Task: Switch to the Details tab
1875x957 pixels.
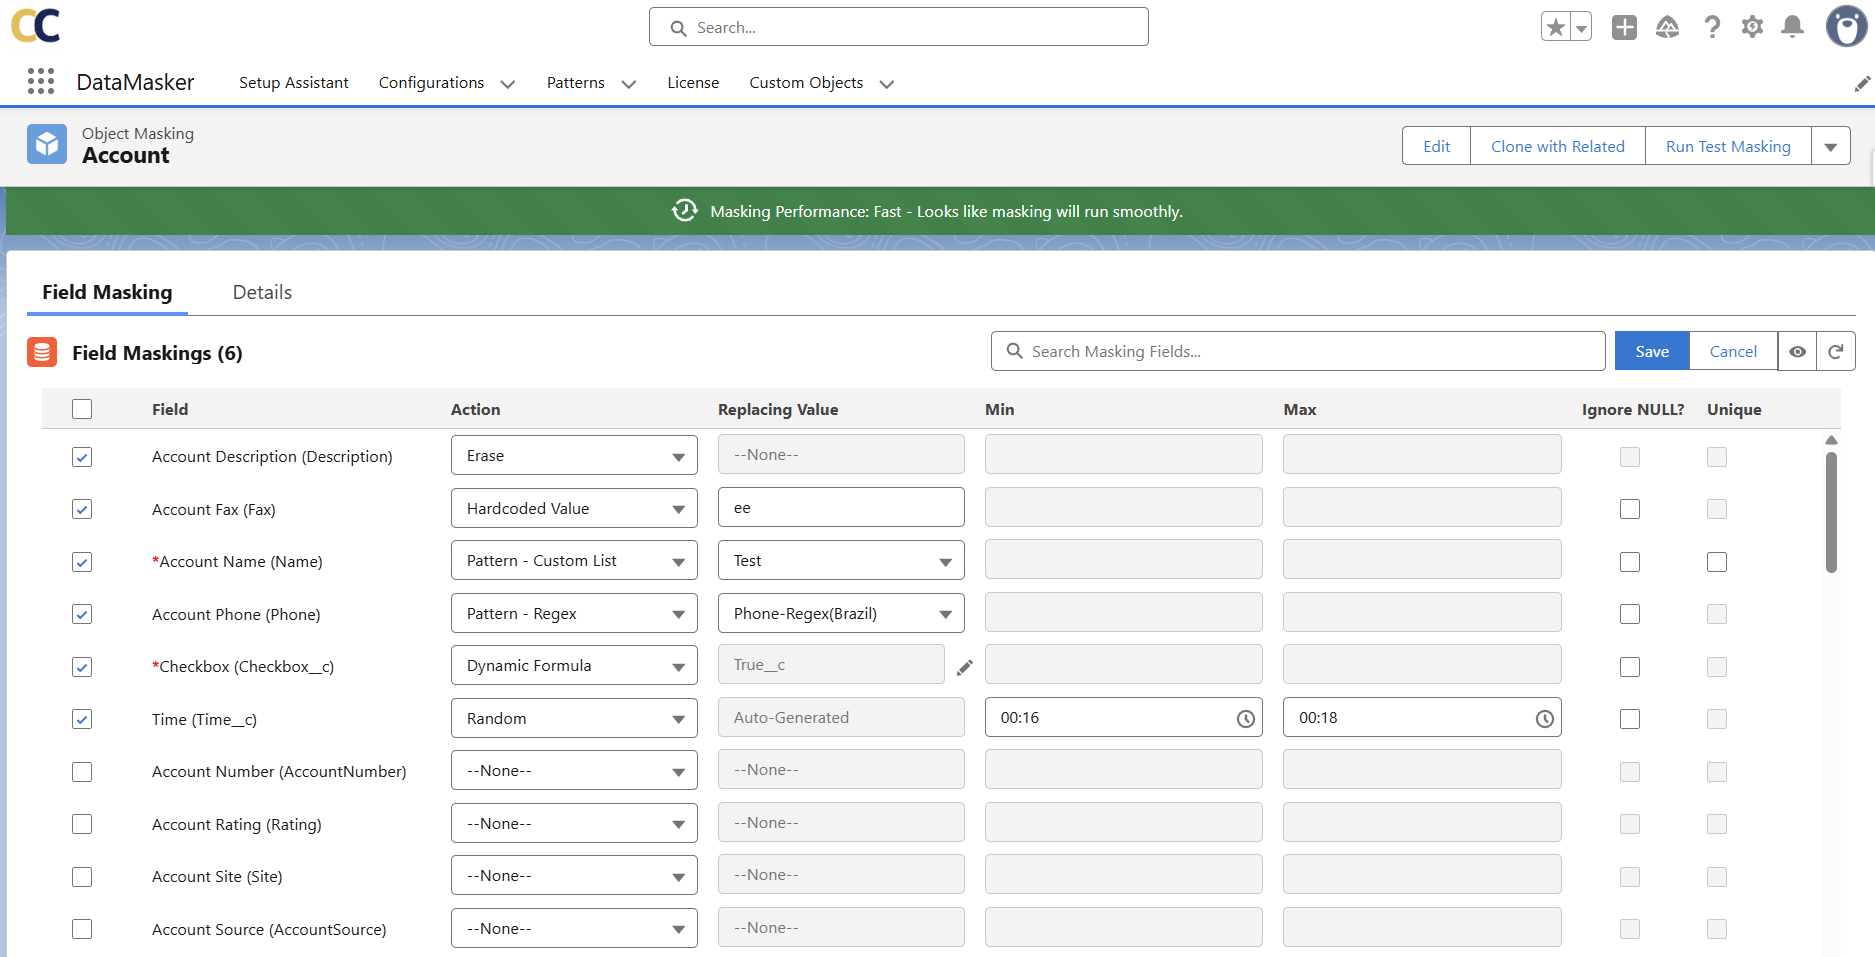Action: pyautogui.click(x=261, y=292)
